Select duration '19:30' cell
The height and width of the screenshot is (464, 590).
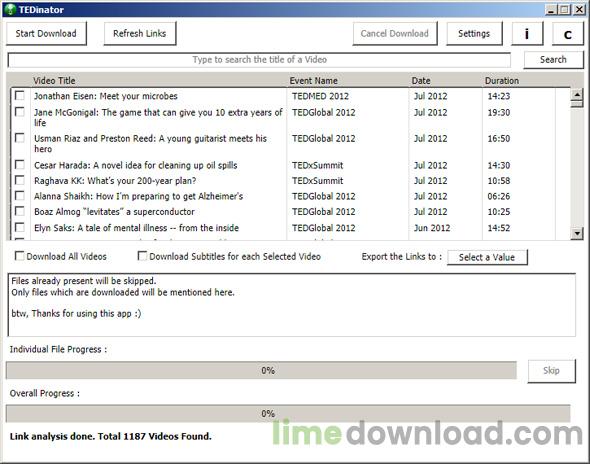(x=499, y=113)
